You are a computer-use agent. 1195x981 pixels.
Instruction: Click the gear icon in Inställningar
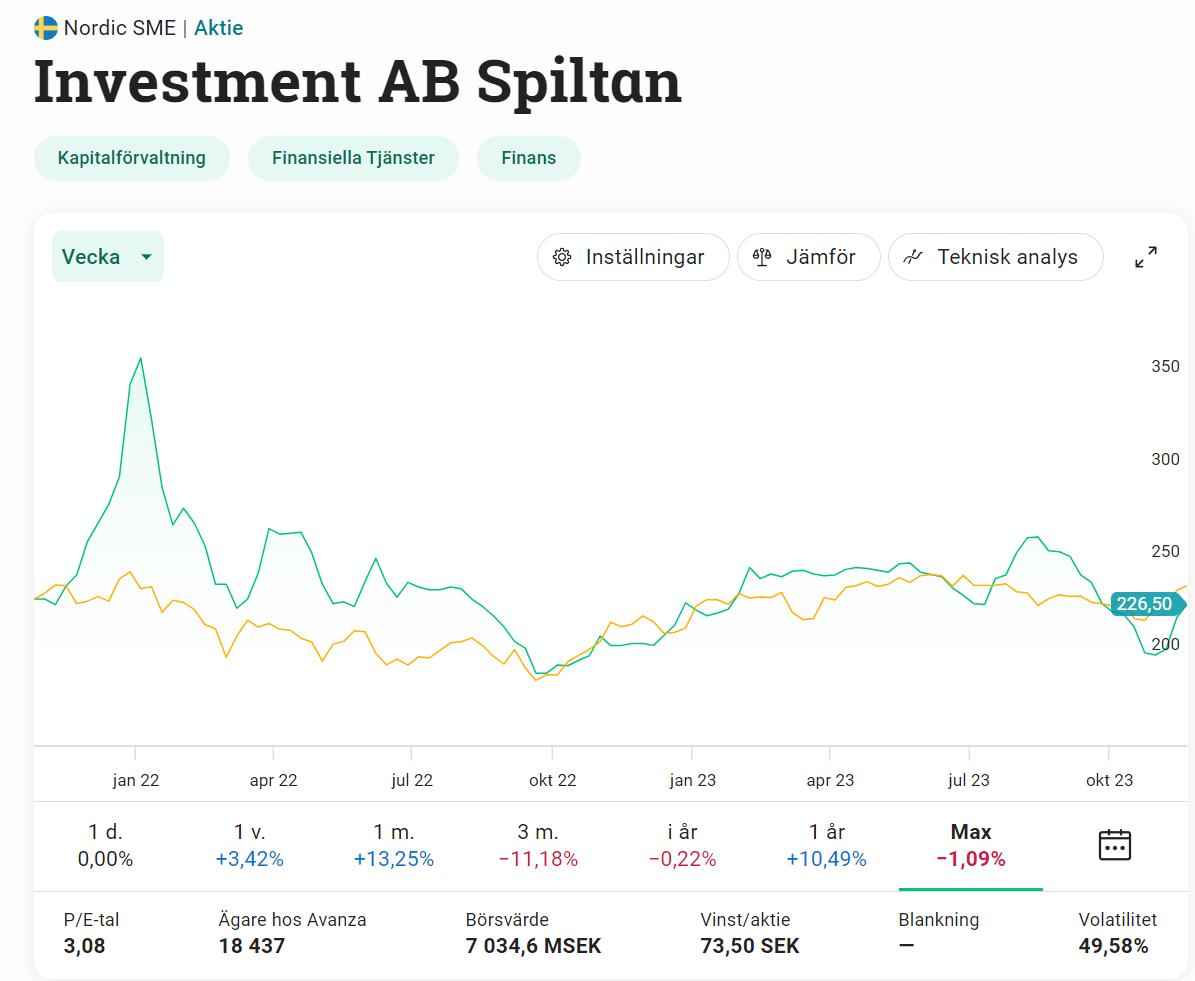coord(562,257)
